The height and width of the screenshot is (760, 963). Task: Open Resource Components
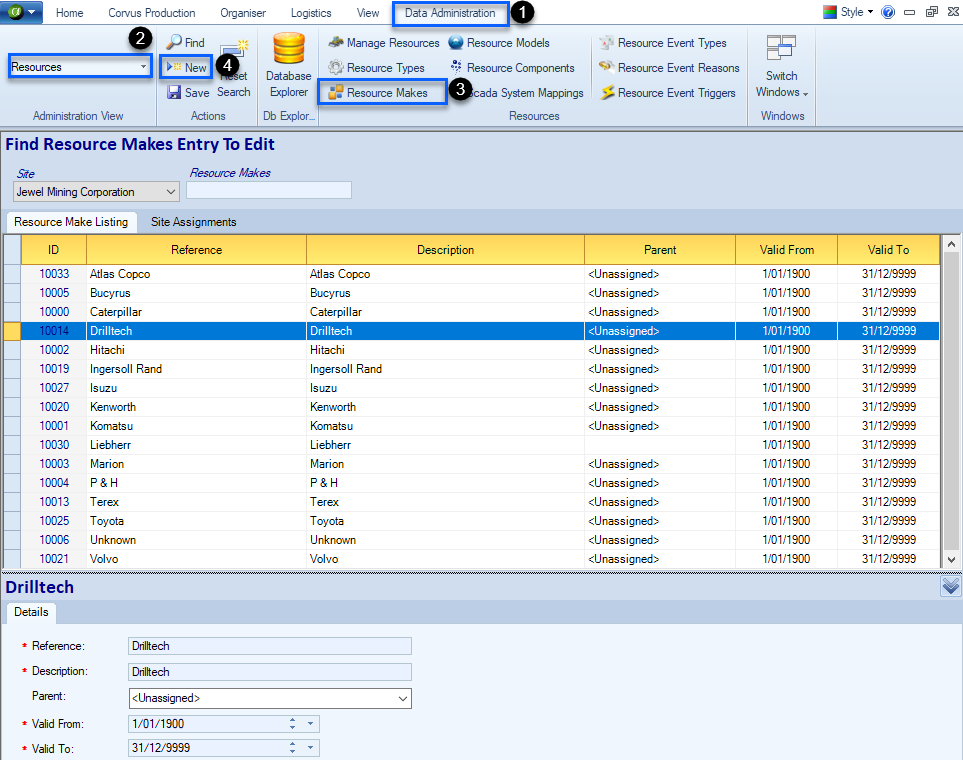511,68
